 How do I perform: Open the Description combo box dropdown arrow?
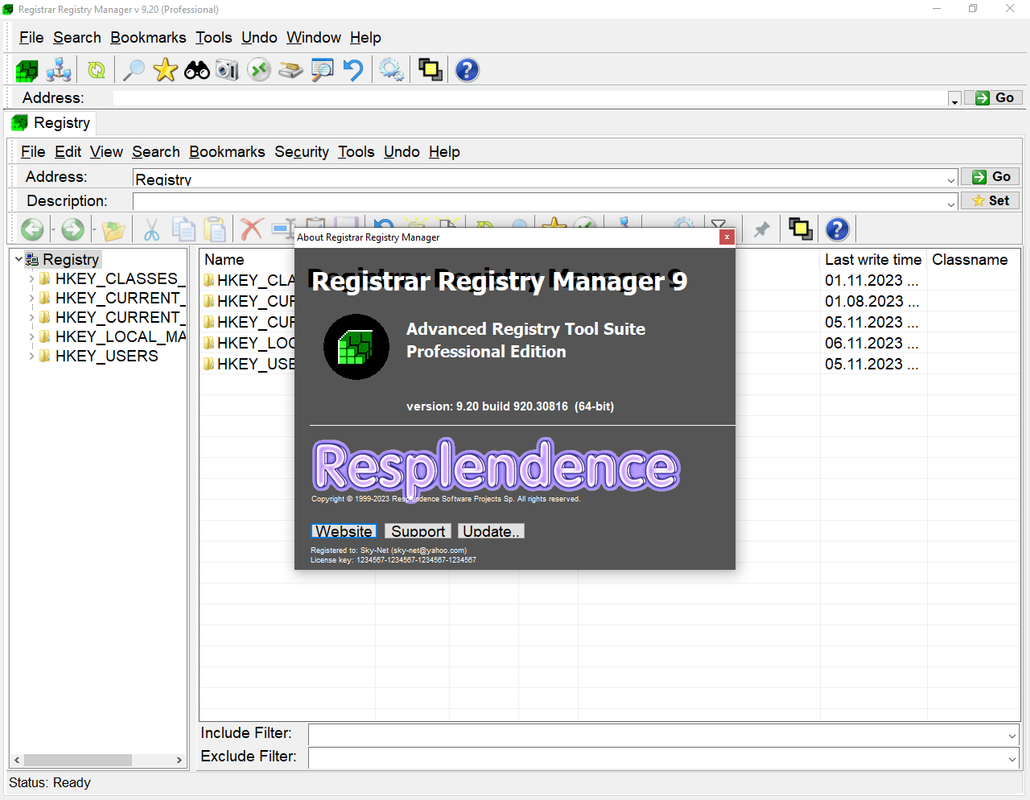click(x=951, y=202)
